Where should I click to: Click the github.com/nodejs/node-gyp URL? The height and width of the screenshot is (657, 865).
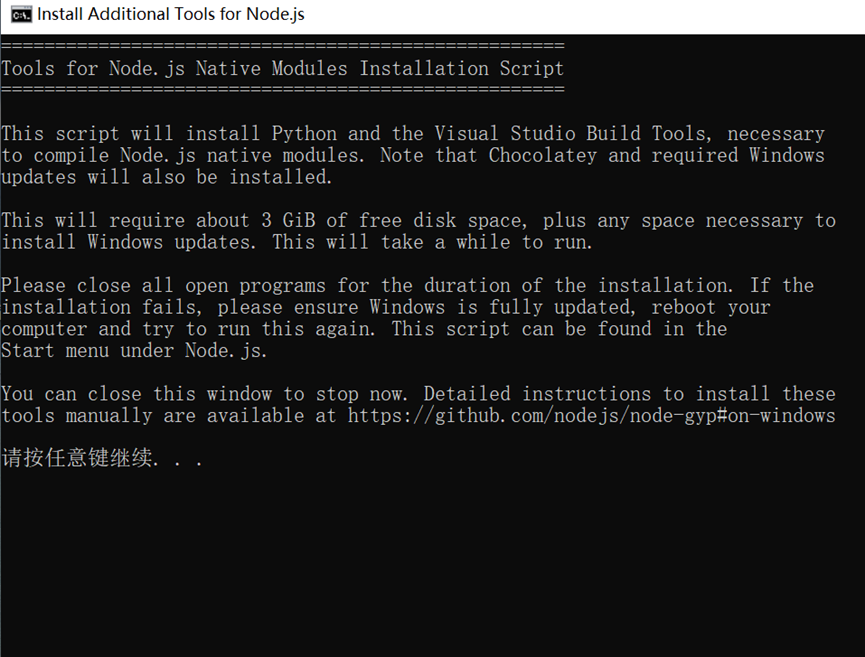pyautogui.click(x=592, y=416)
